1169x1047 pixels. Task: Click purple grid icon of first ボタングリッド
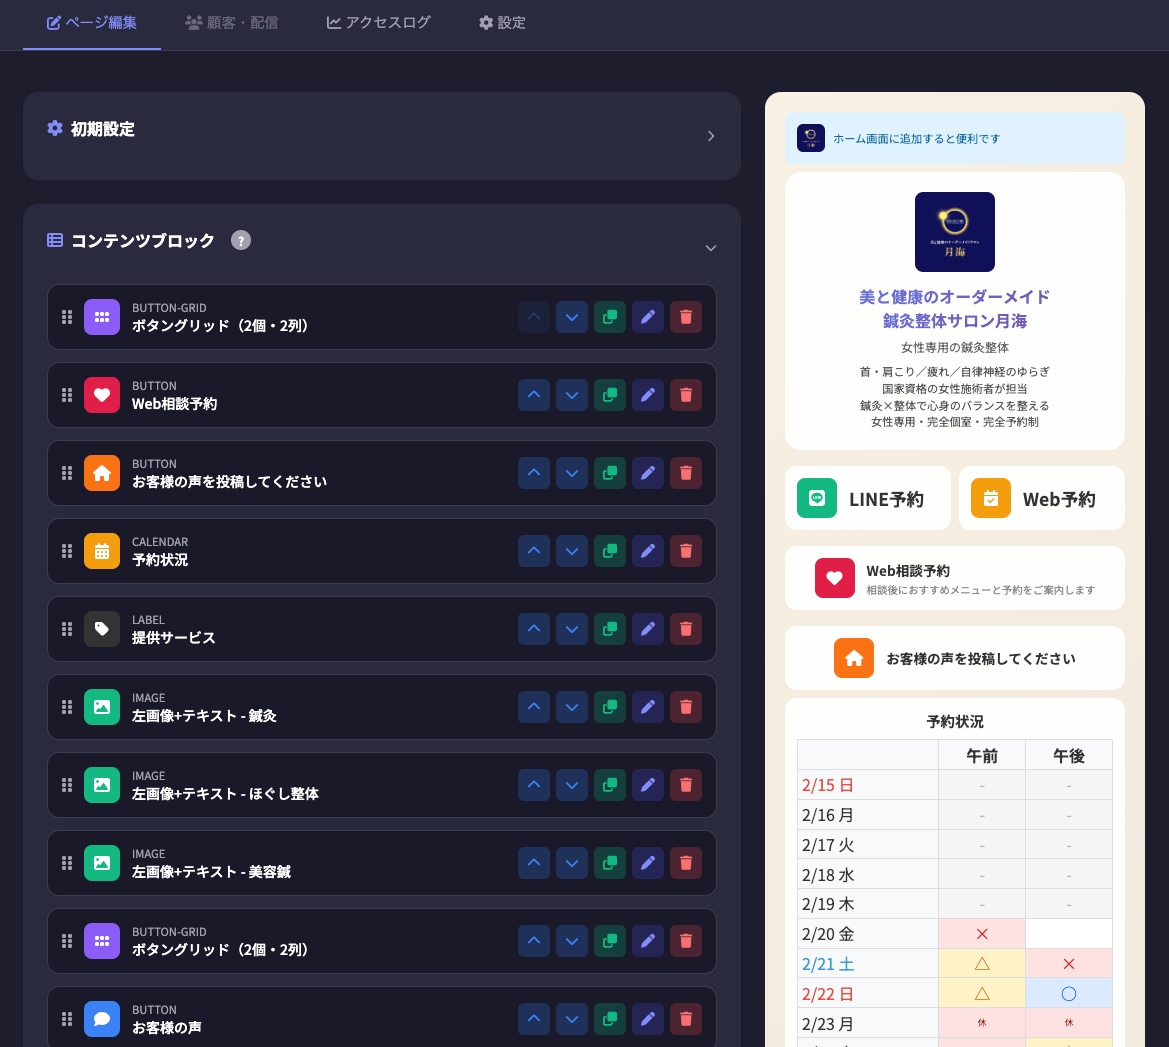click(x=102, y=317)
